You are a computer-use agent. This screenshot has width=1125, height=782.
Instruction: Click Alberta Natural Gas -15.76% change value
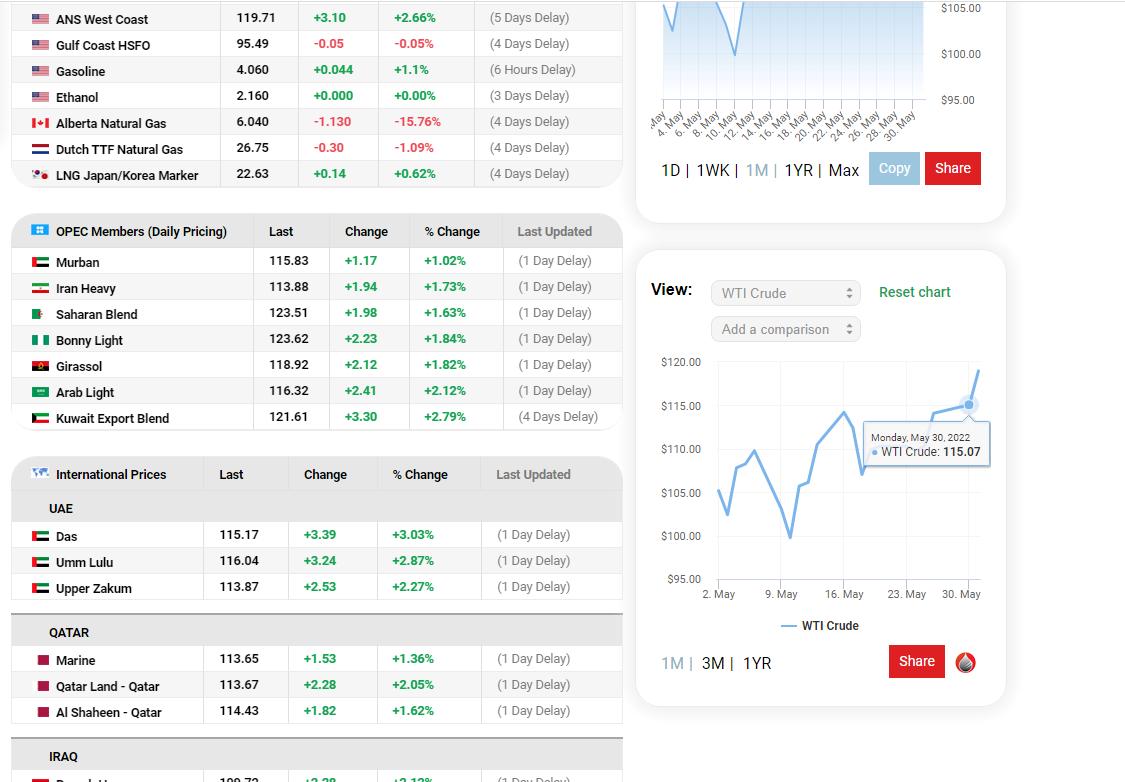tap(418, 122)
